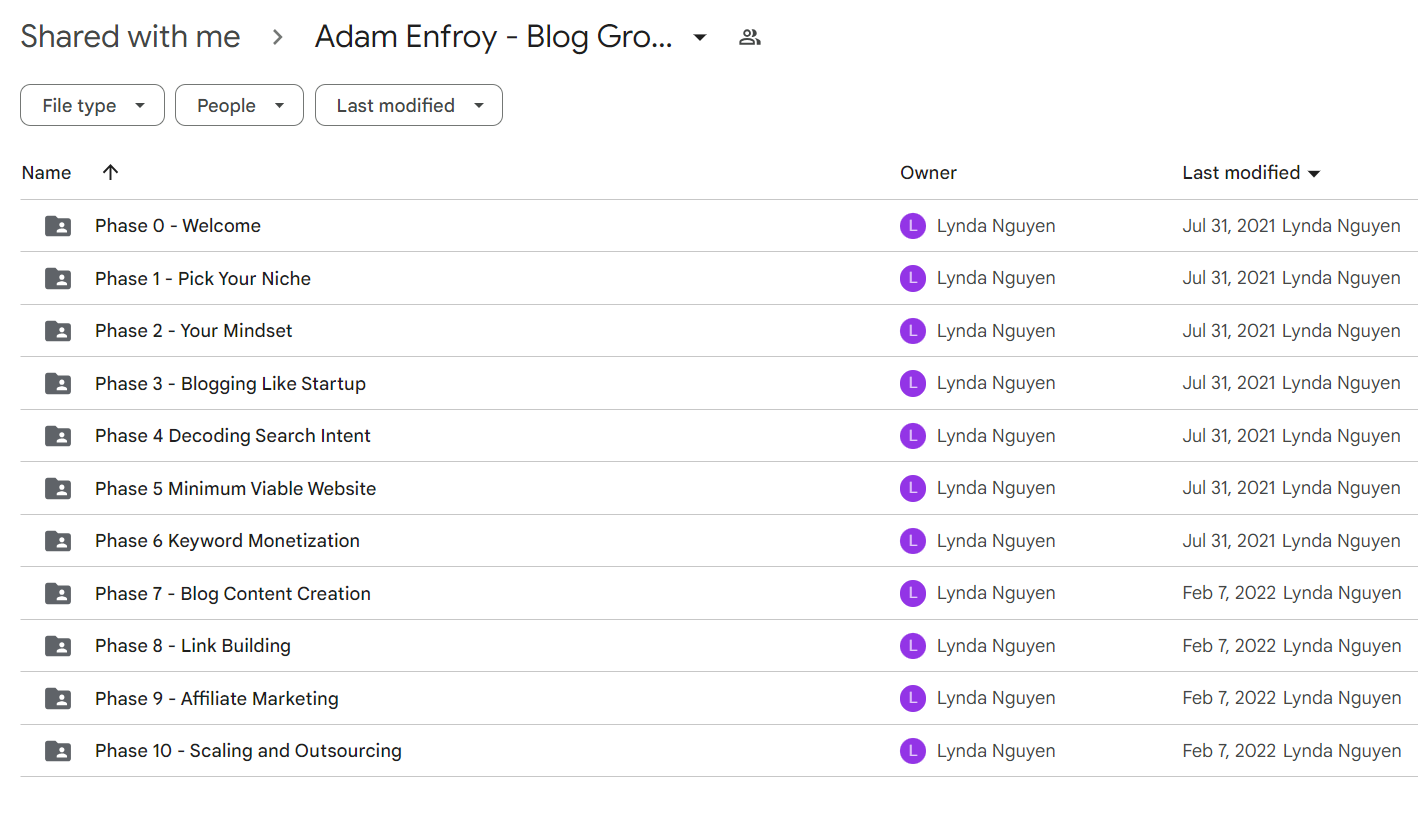This screenshot has width=1418, height=819.
Task: Click the sort direction arrow beside Name
Action: (111, 172)
